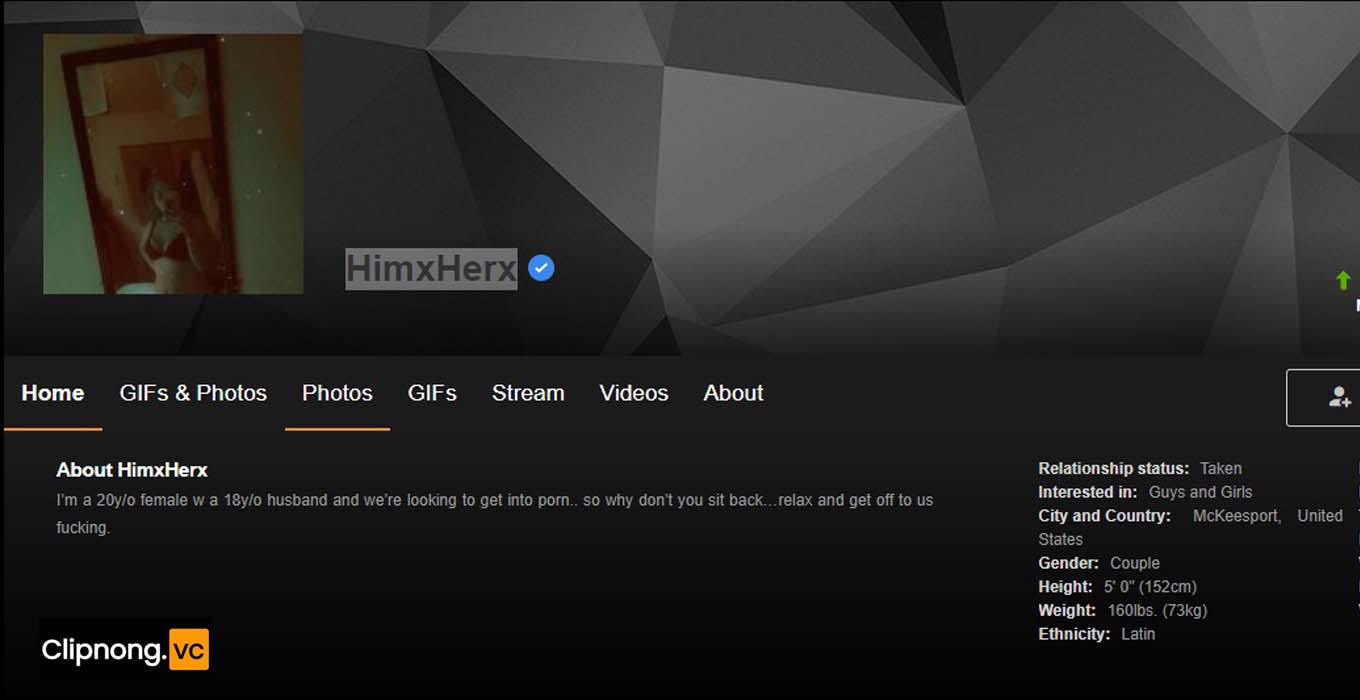Viewport: 1360px width, 700px height.
Task: Click the Relationship status value Taken
Action: 1221,468
